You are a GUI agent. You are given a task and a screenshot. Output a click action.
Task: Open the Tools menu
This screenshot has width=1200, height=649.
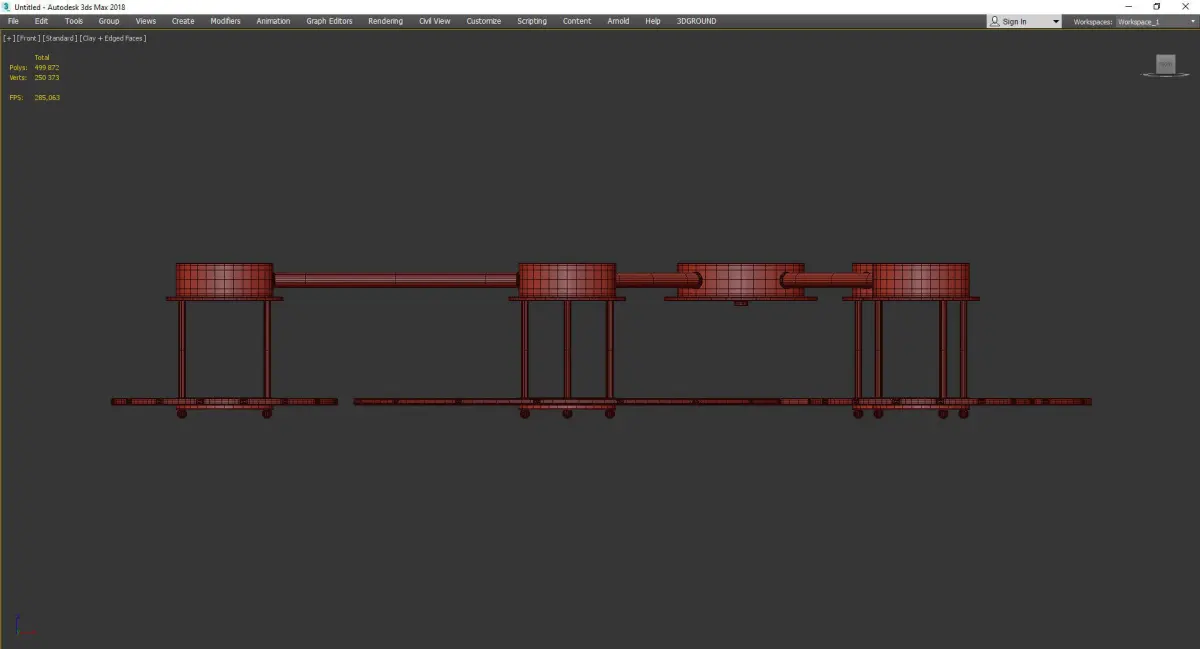coord(74,21)
